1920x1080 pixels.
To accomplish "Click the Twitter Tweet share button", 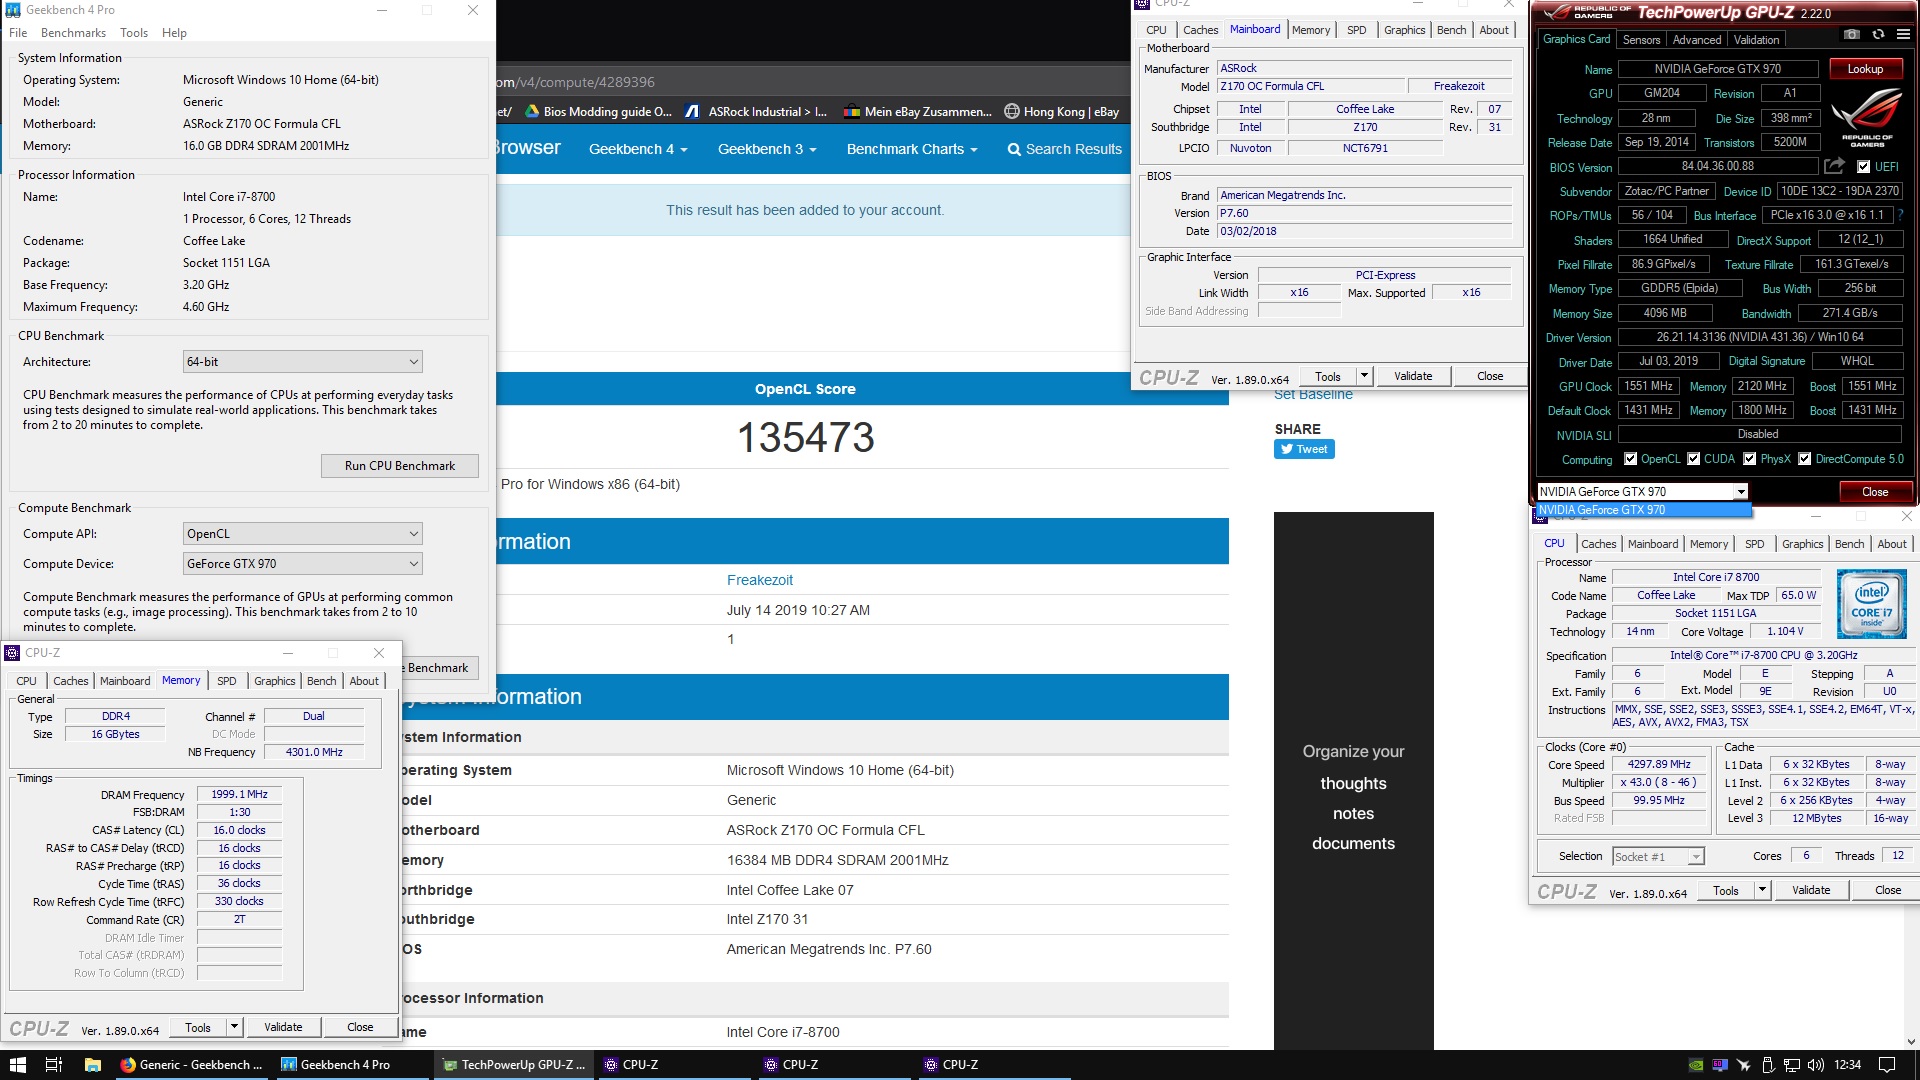I will pos(1304,449).
